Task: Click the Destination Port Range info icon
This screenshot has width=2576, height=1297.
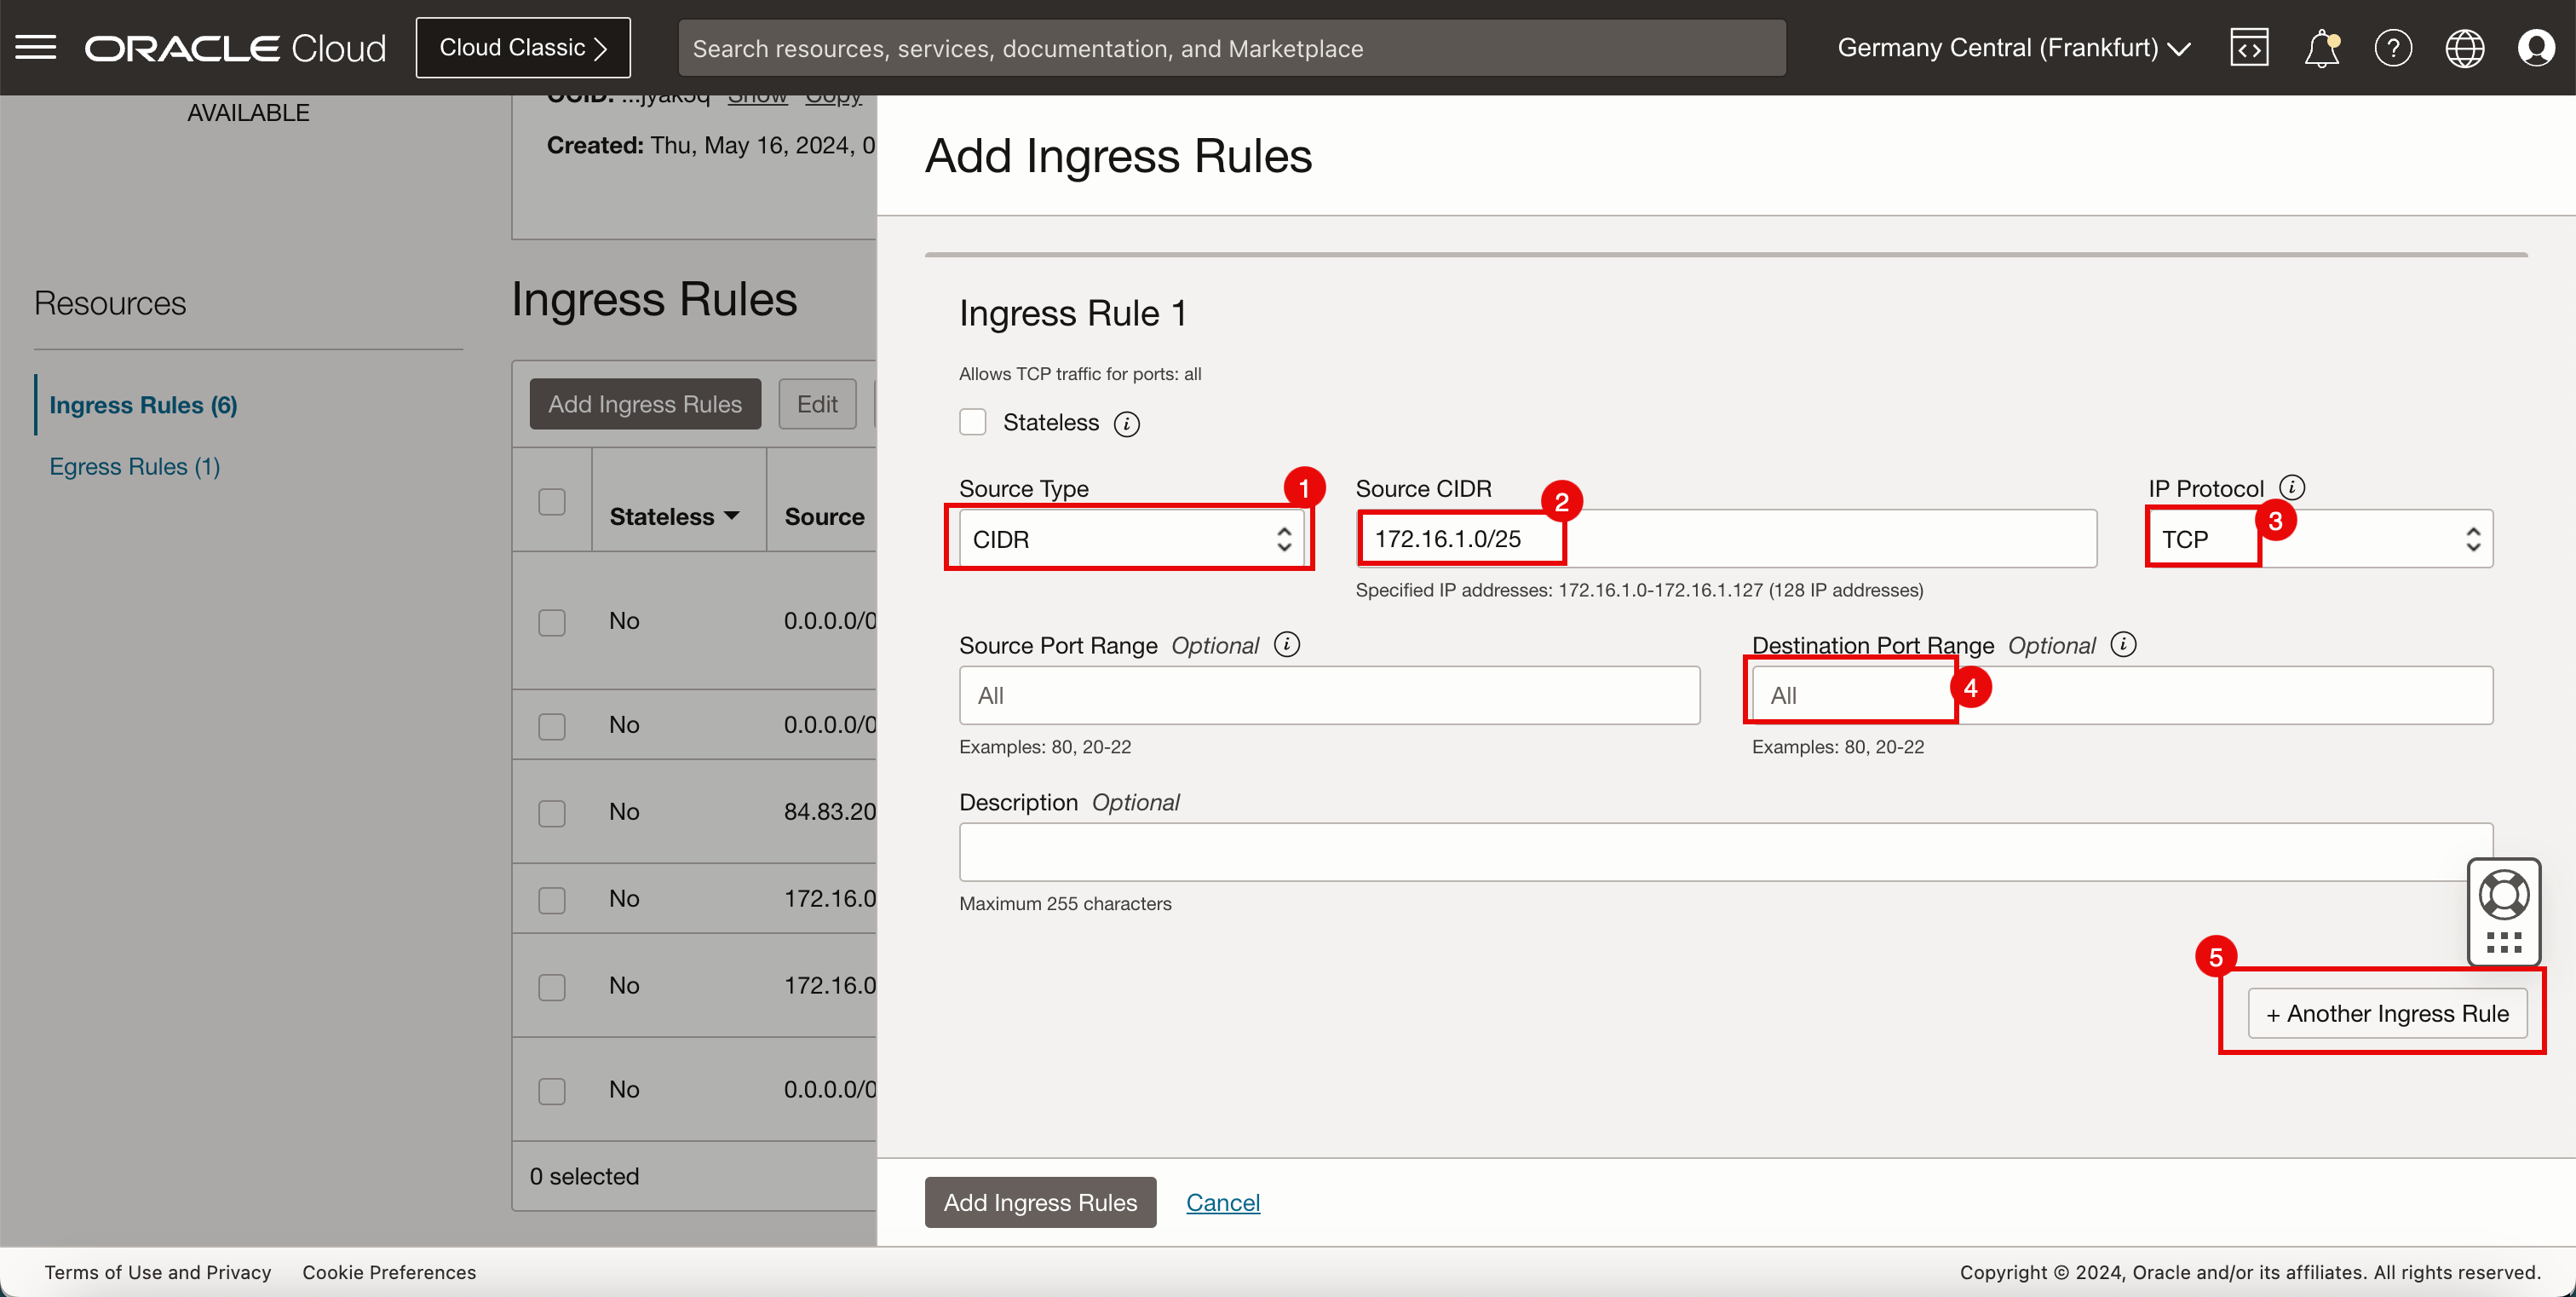Action: coord(2123,645)
